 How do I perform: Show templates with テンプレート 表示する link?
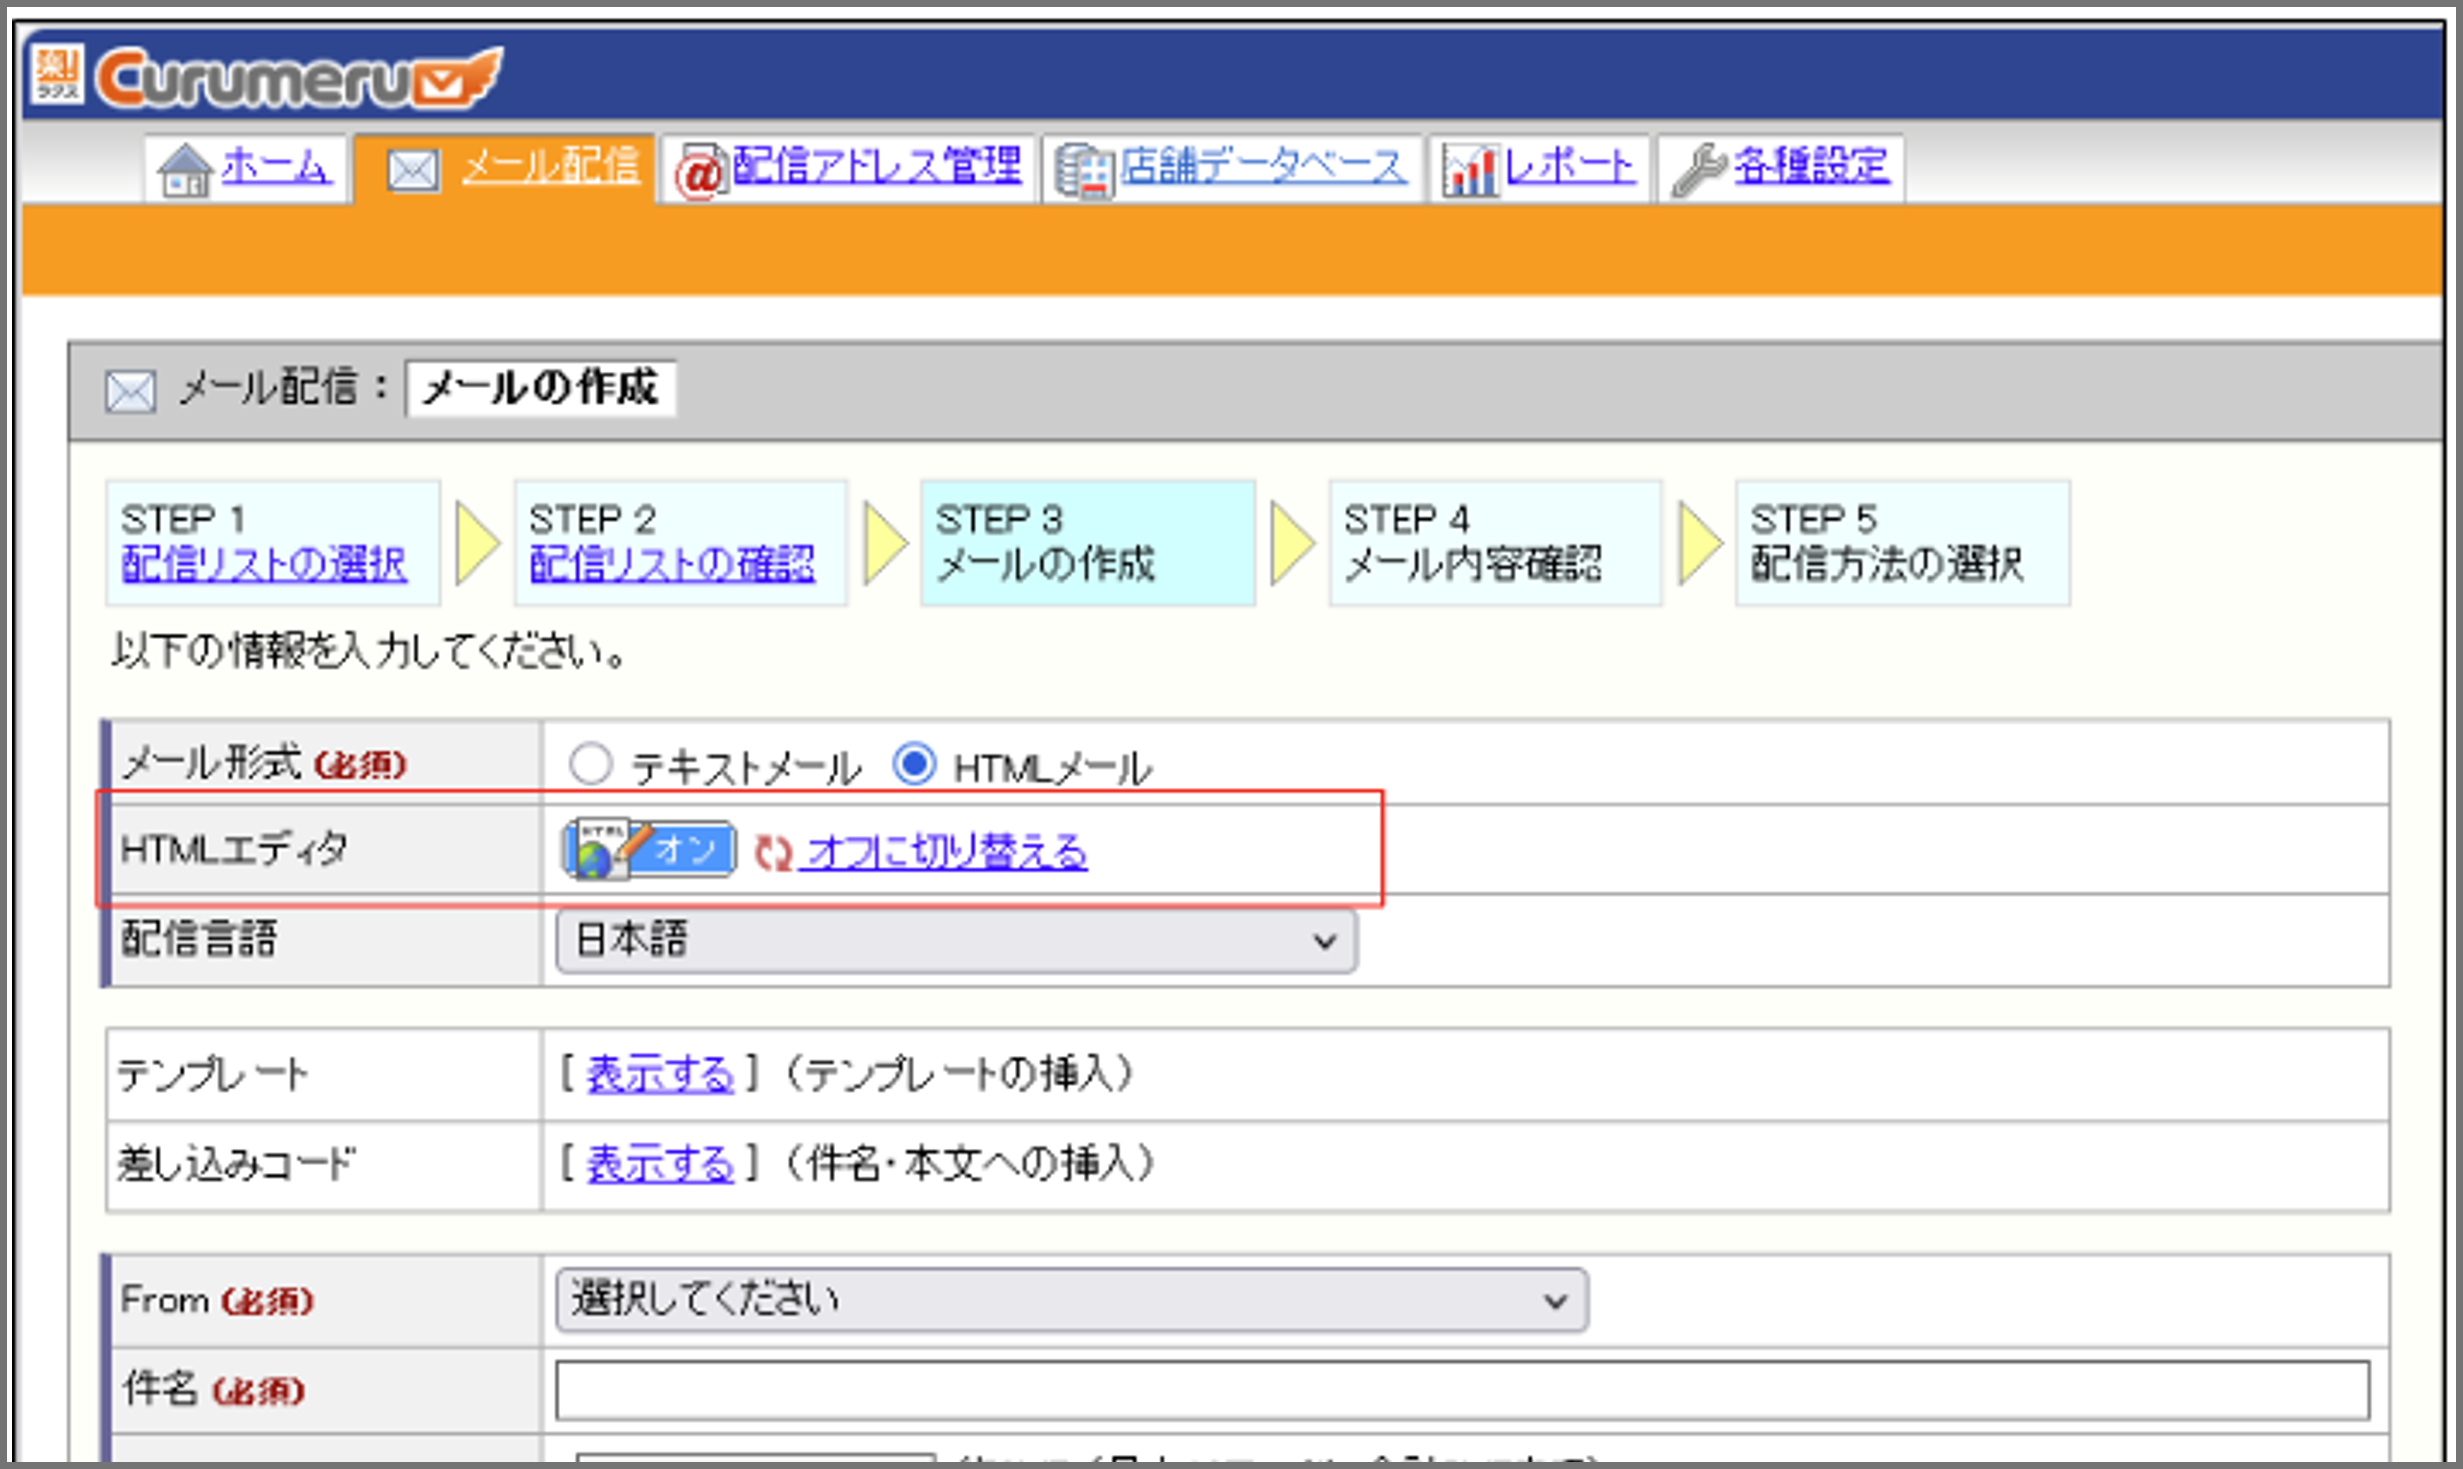click(x=660, y=1074)
